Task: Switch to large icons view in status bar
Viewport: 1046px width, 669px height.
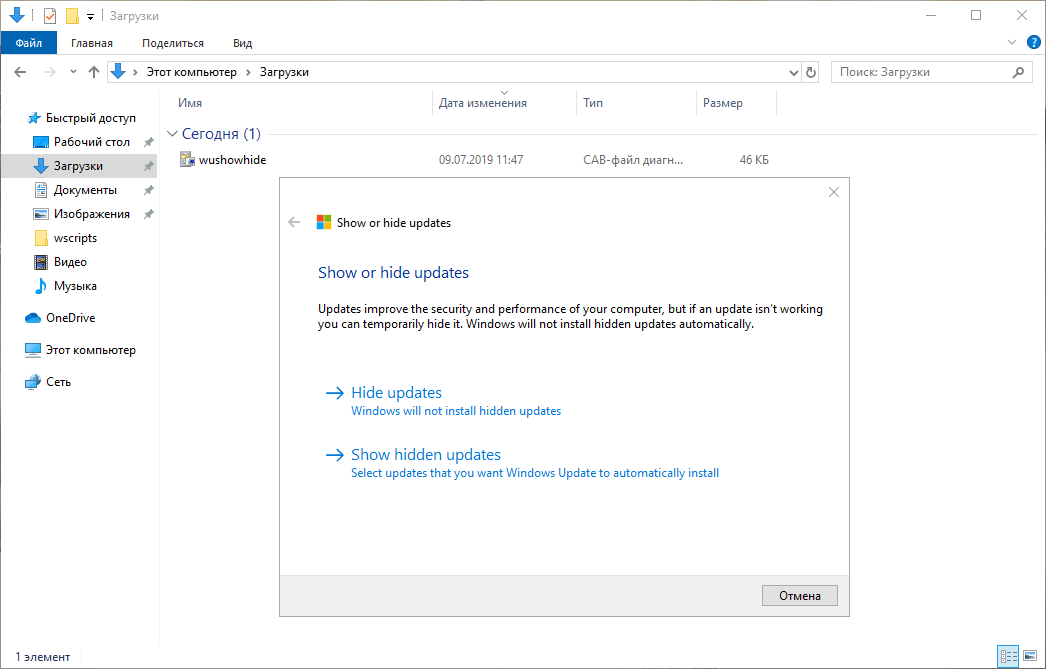Action: (x=1030, y=656)
